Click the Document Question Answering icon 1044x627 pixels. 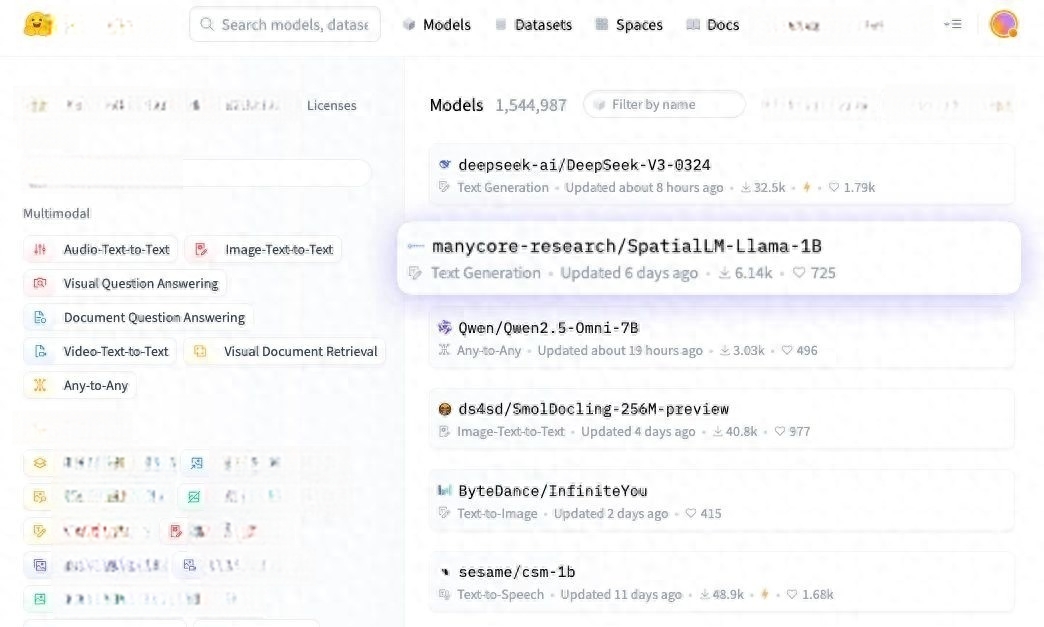coord(40,317)
